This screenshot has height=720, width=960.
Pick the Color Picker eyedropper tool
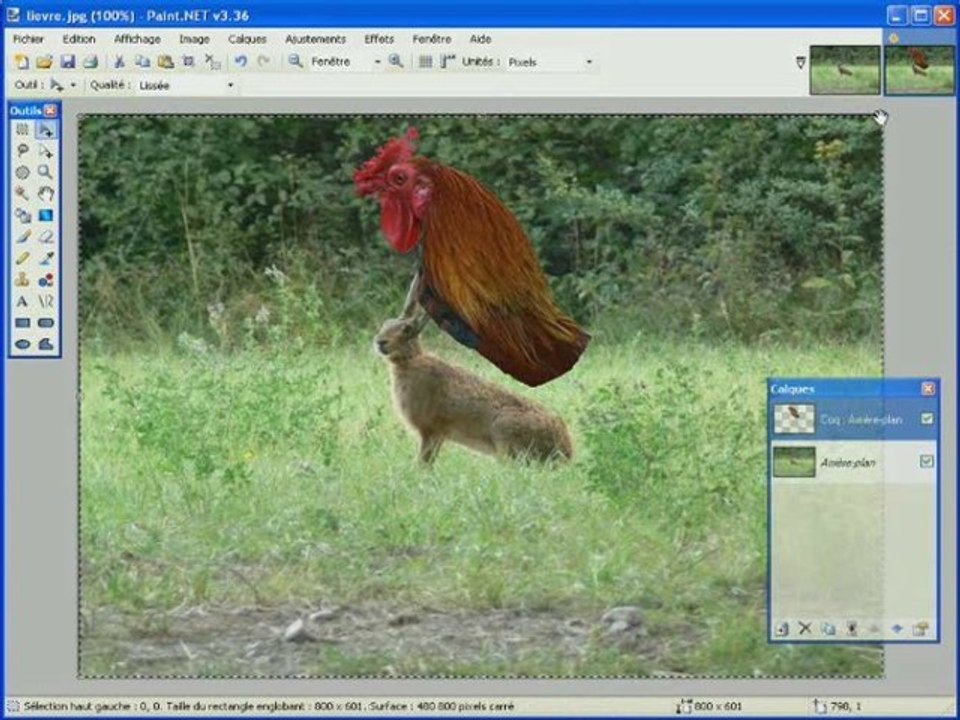coord(46,258)
